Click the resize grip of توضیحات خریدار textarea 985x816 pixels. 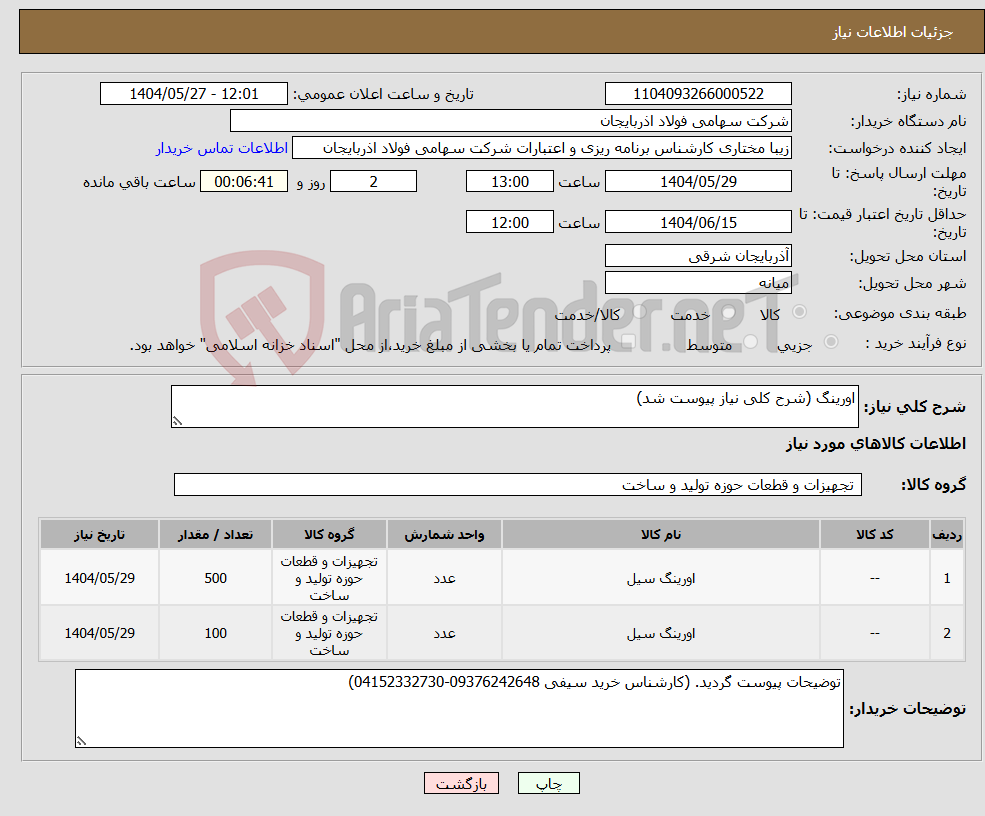[80, 739]
